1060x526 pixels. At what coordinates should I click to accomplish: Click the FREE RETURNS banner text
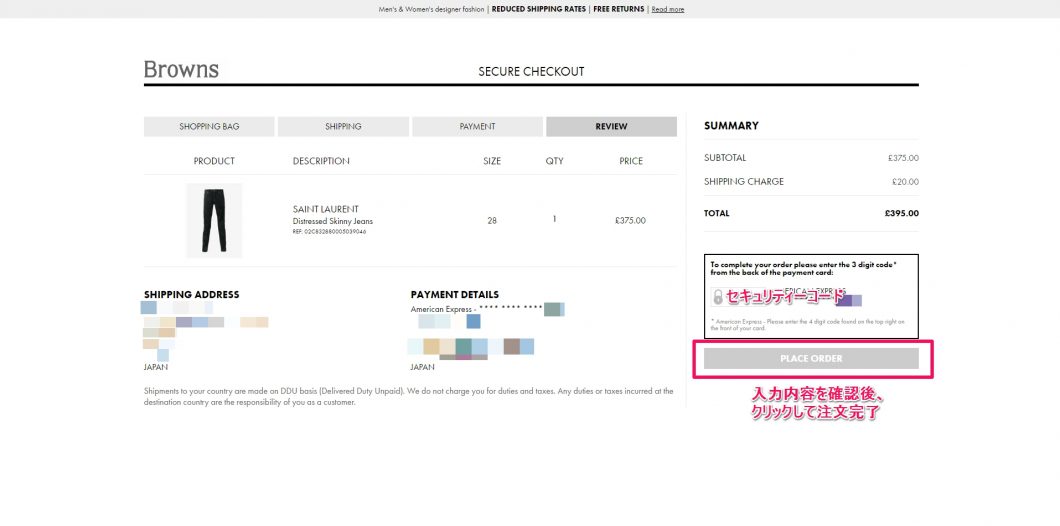click(619, 9)
